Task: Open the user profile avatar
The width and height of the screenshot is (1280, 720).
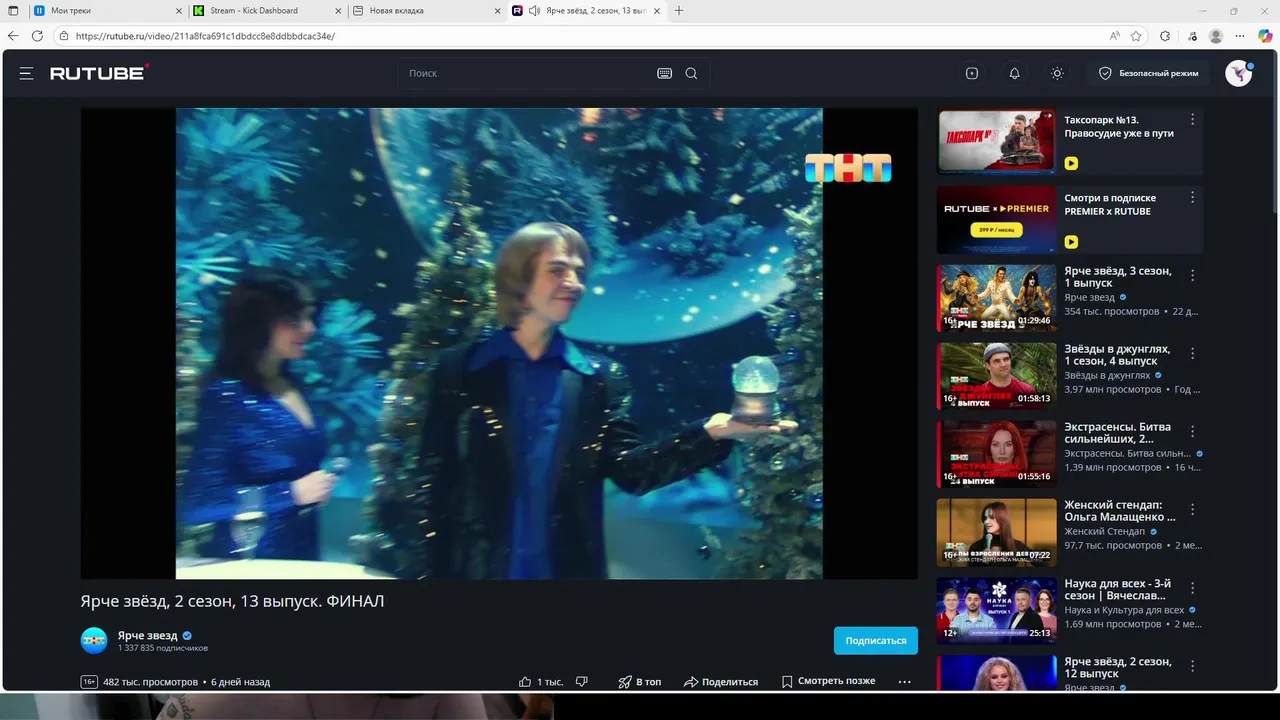Action: (1239, 73)
